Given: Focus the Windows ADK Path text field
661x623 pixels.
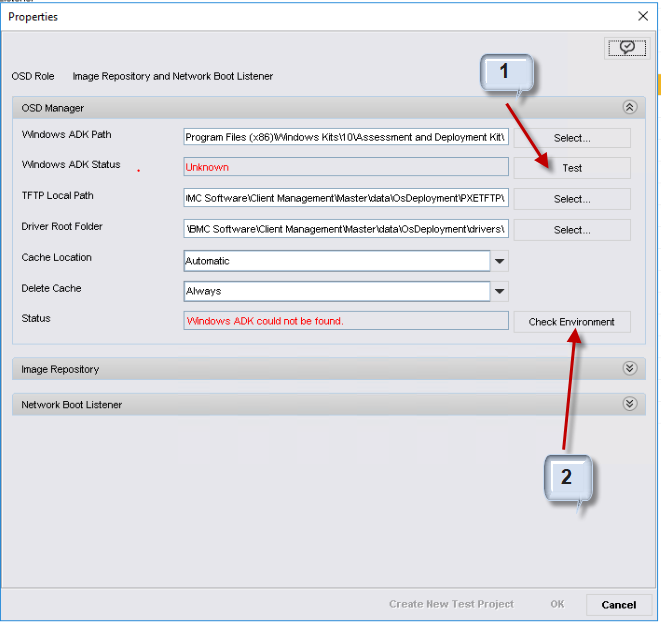Looking at the screenshot, I should click(346, 137).
